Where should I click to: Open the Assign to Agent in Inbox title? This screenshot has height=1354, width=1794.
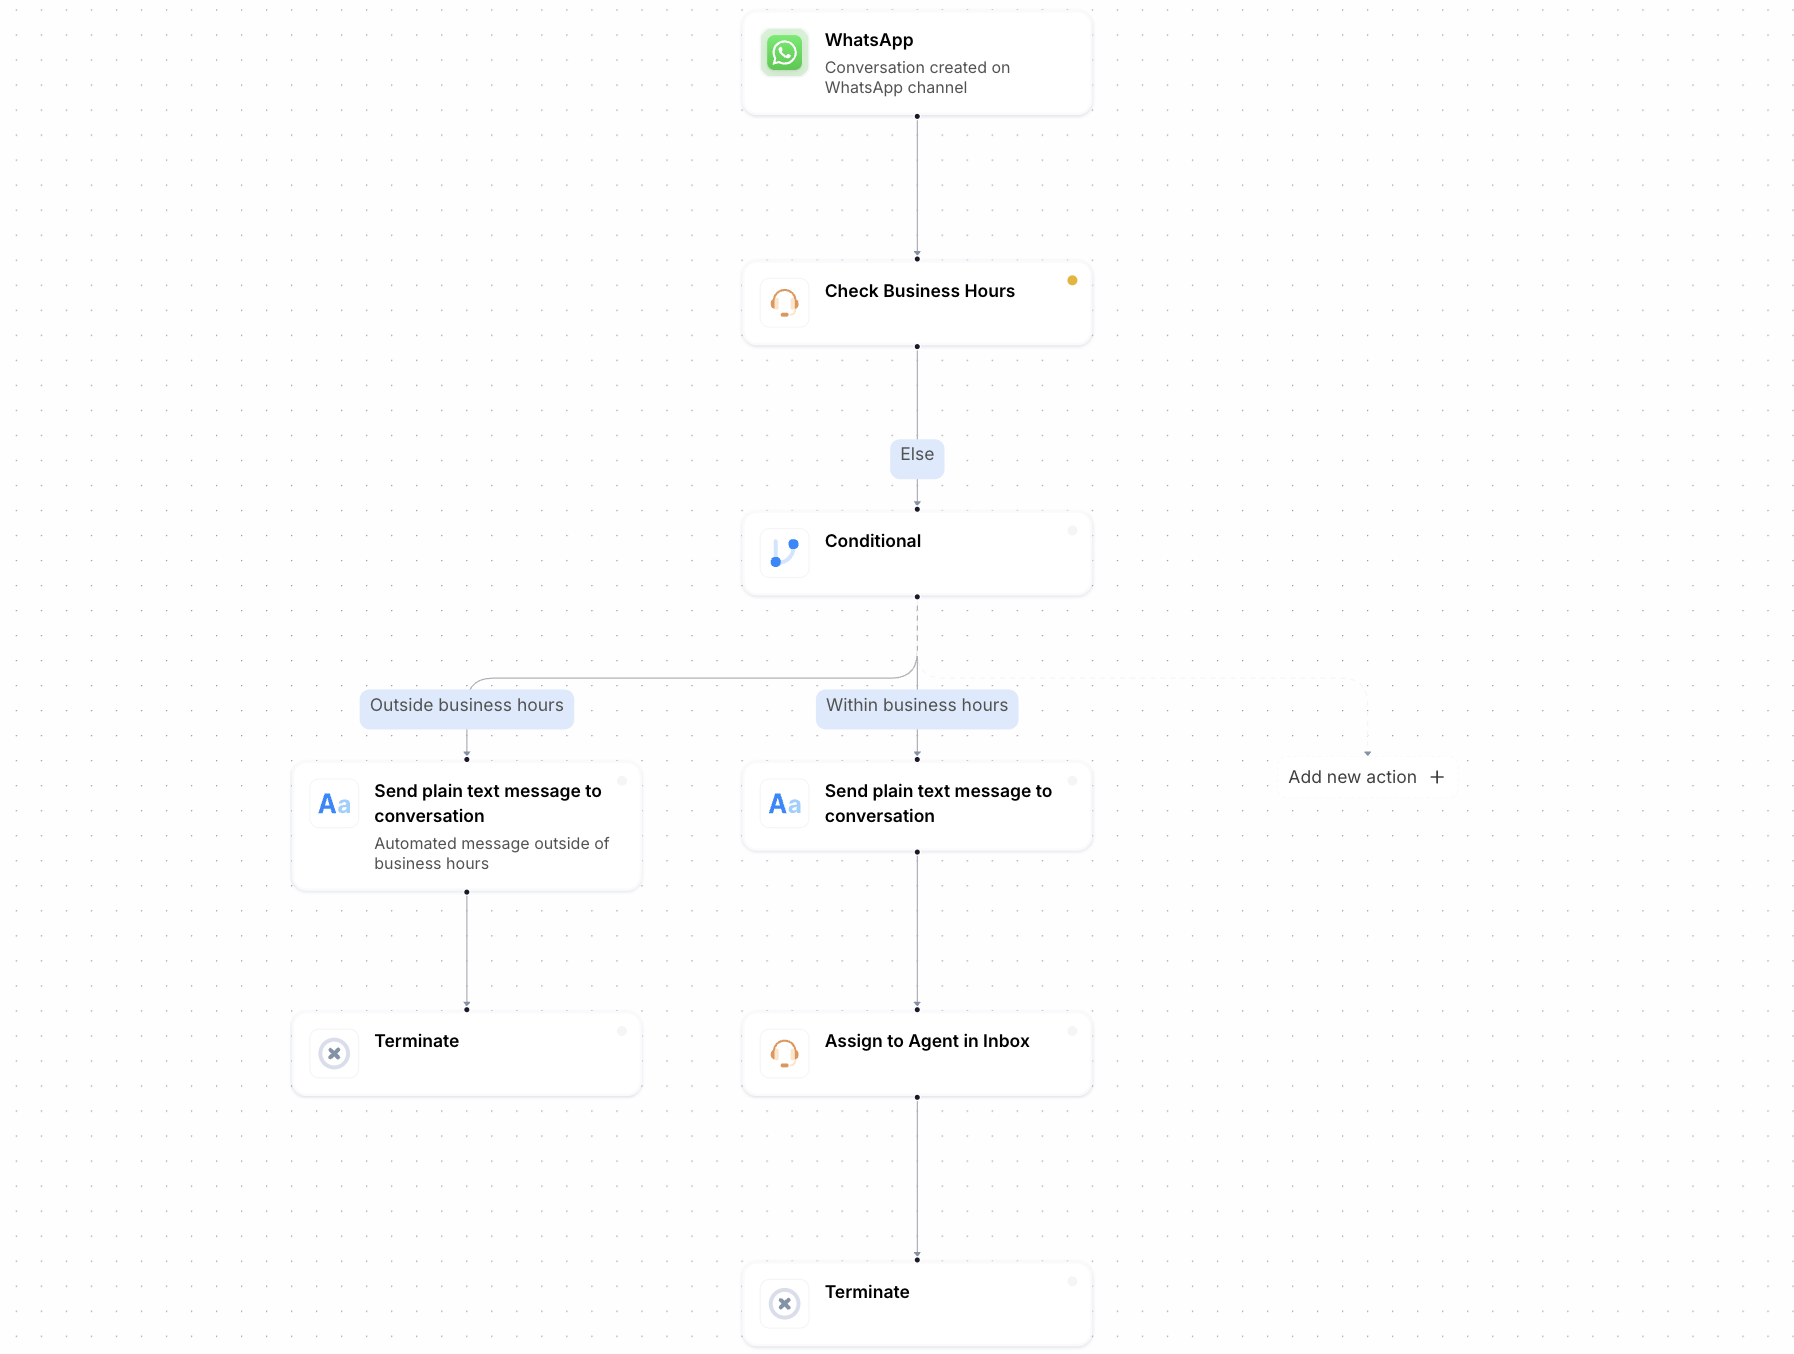coord(926,1041)
